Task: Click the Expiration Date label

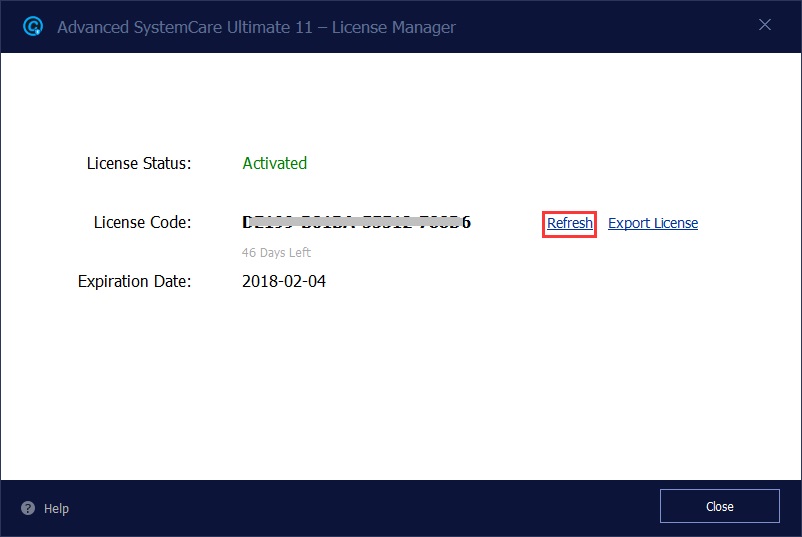Action: coord(135,281)
